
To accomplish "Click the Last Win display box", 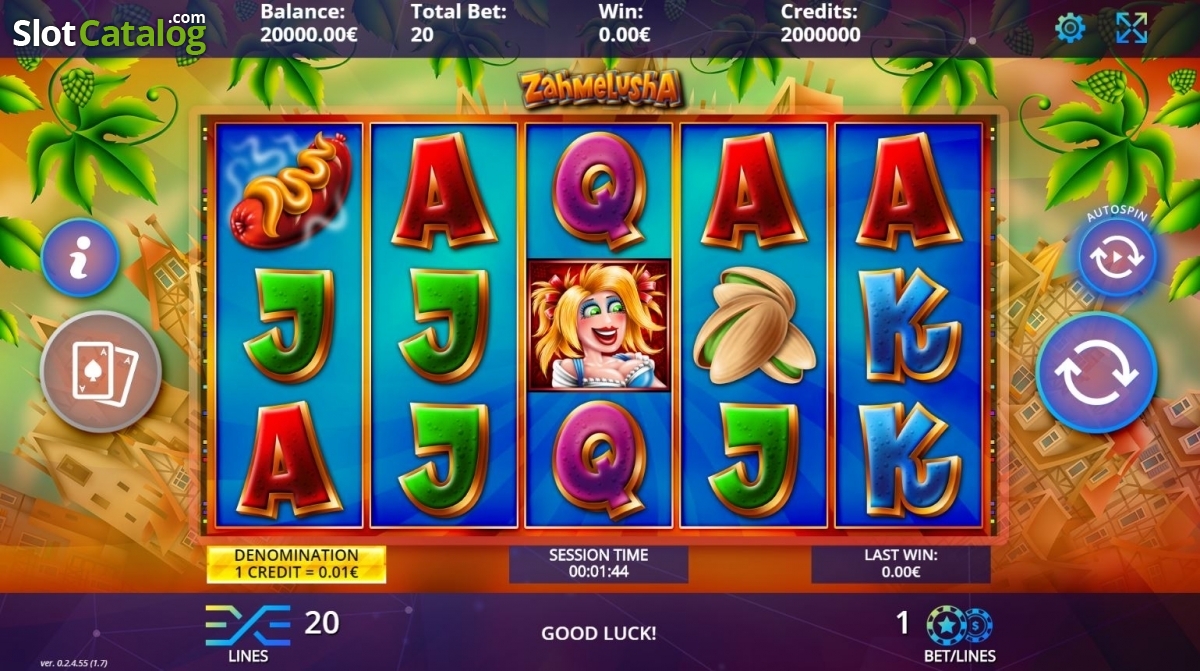I will pos(900,564).
